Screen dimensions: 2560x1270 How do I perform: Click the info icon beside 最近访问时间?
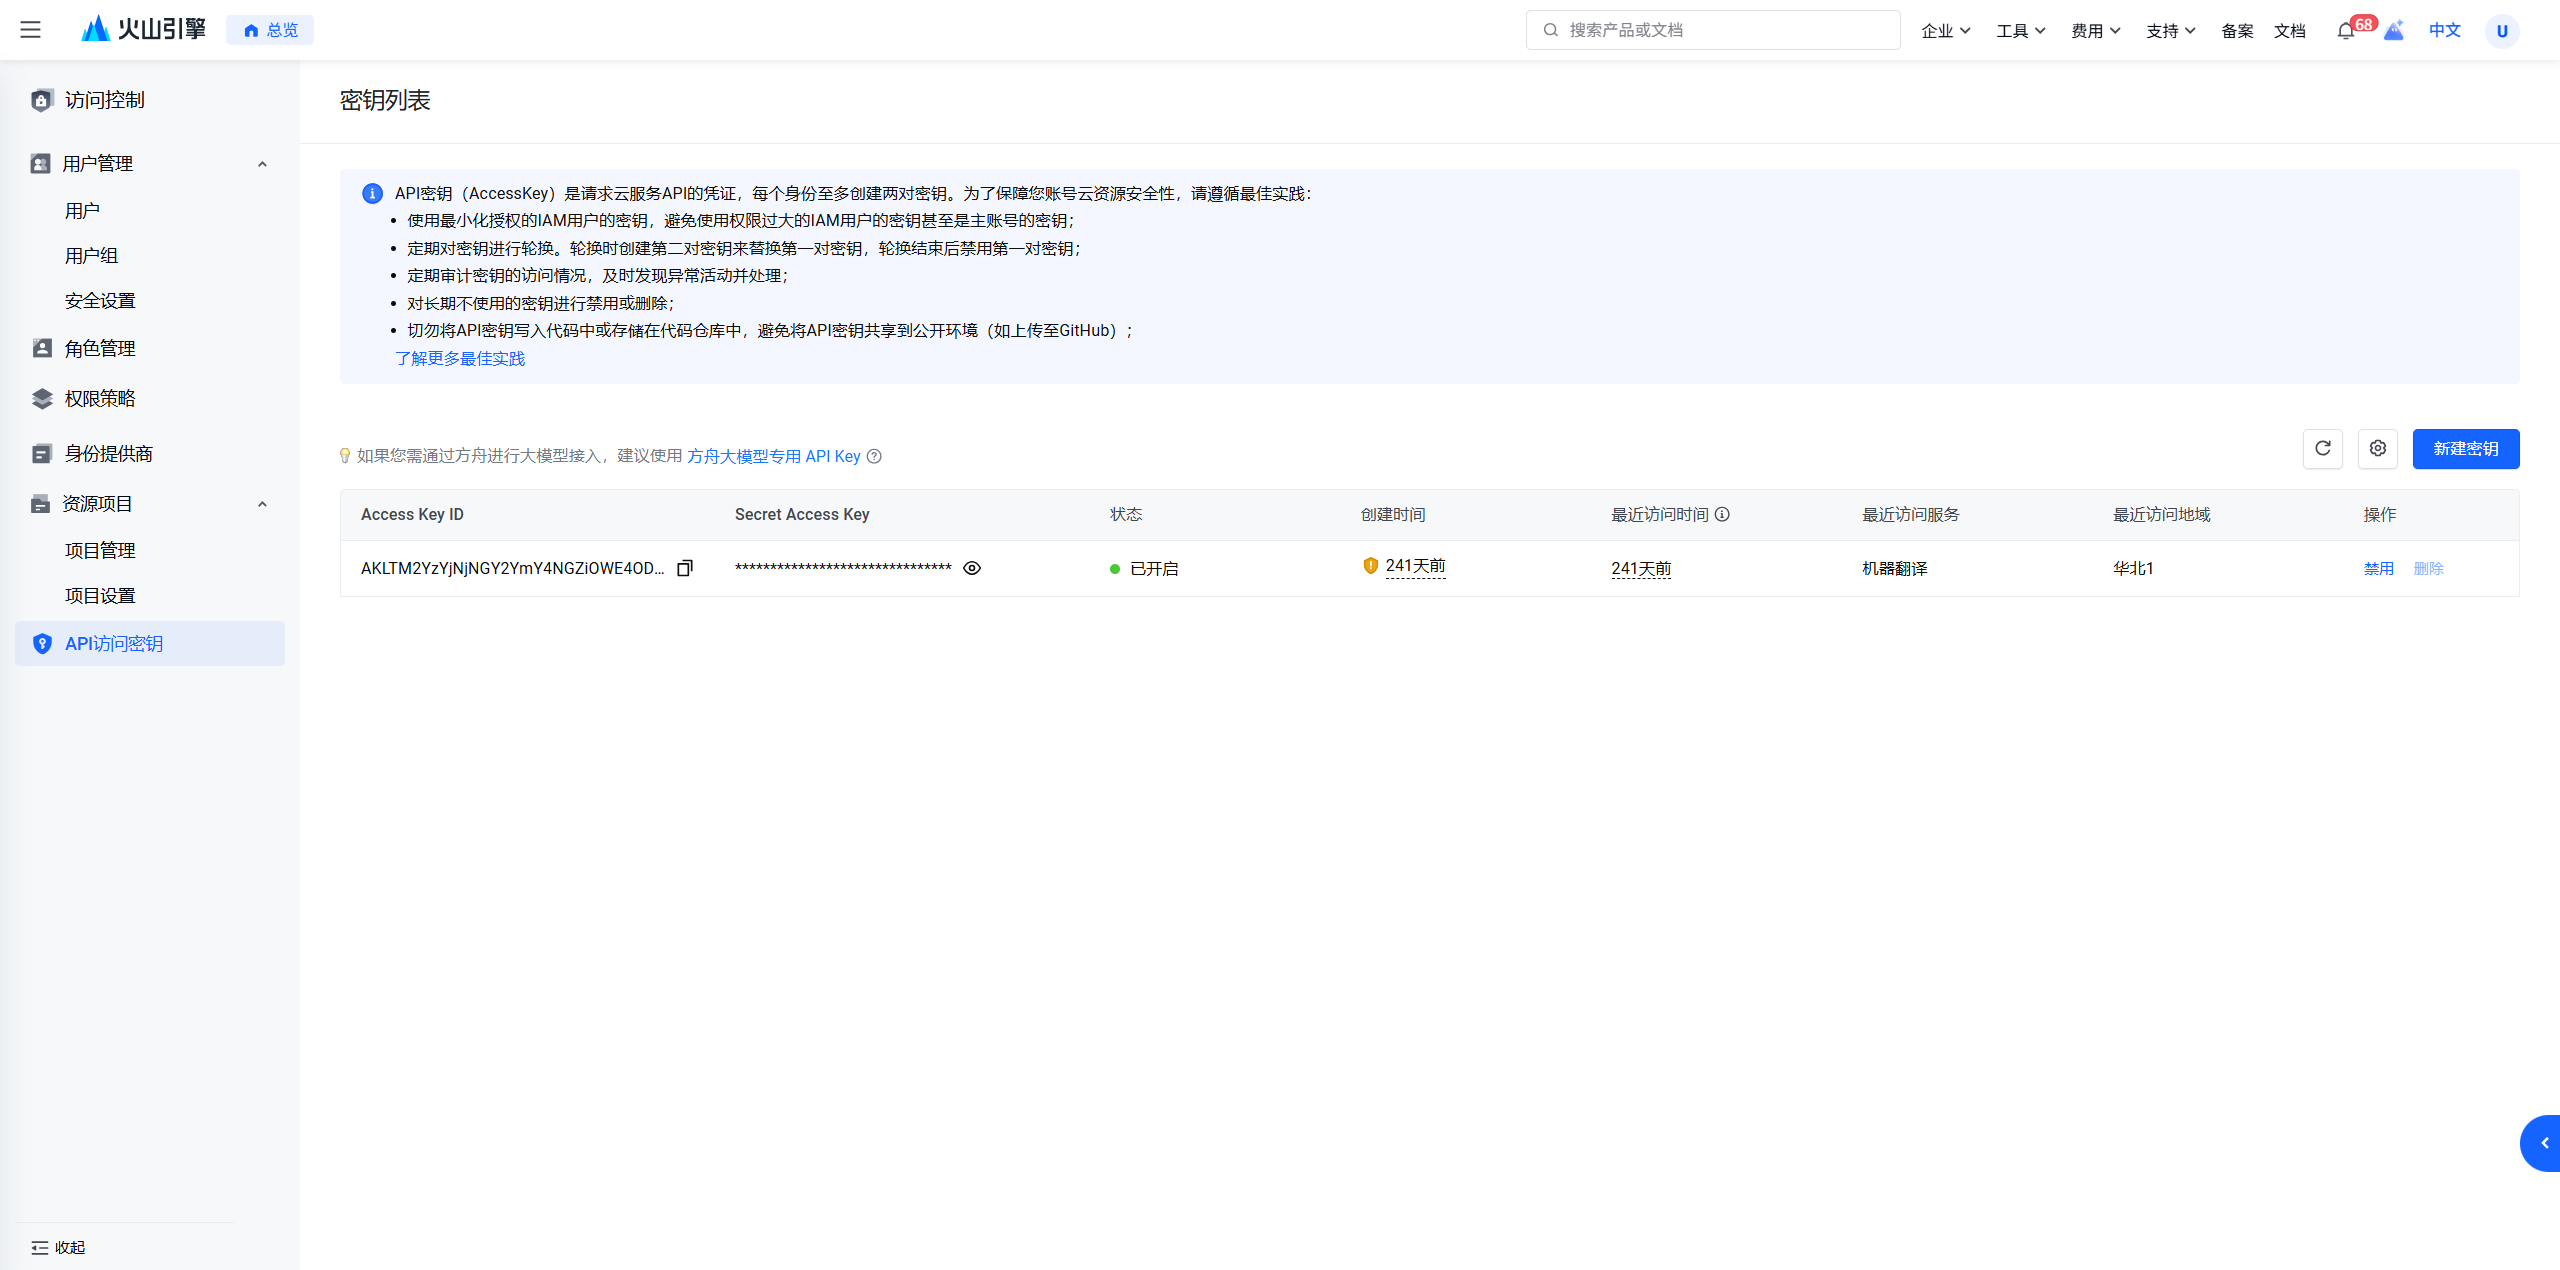tap(1722, 514)
